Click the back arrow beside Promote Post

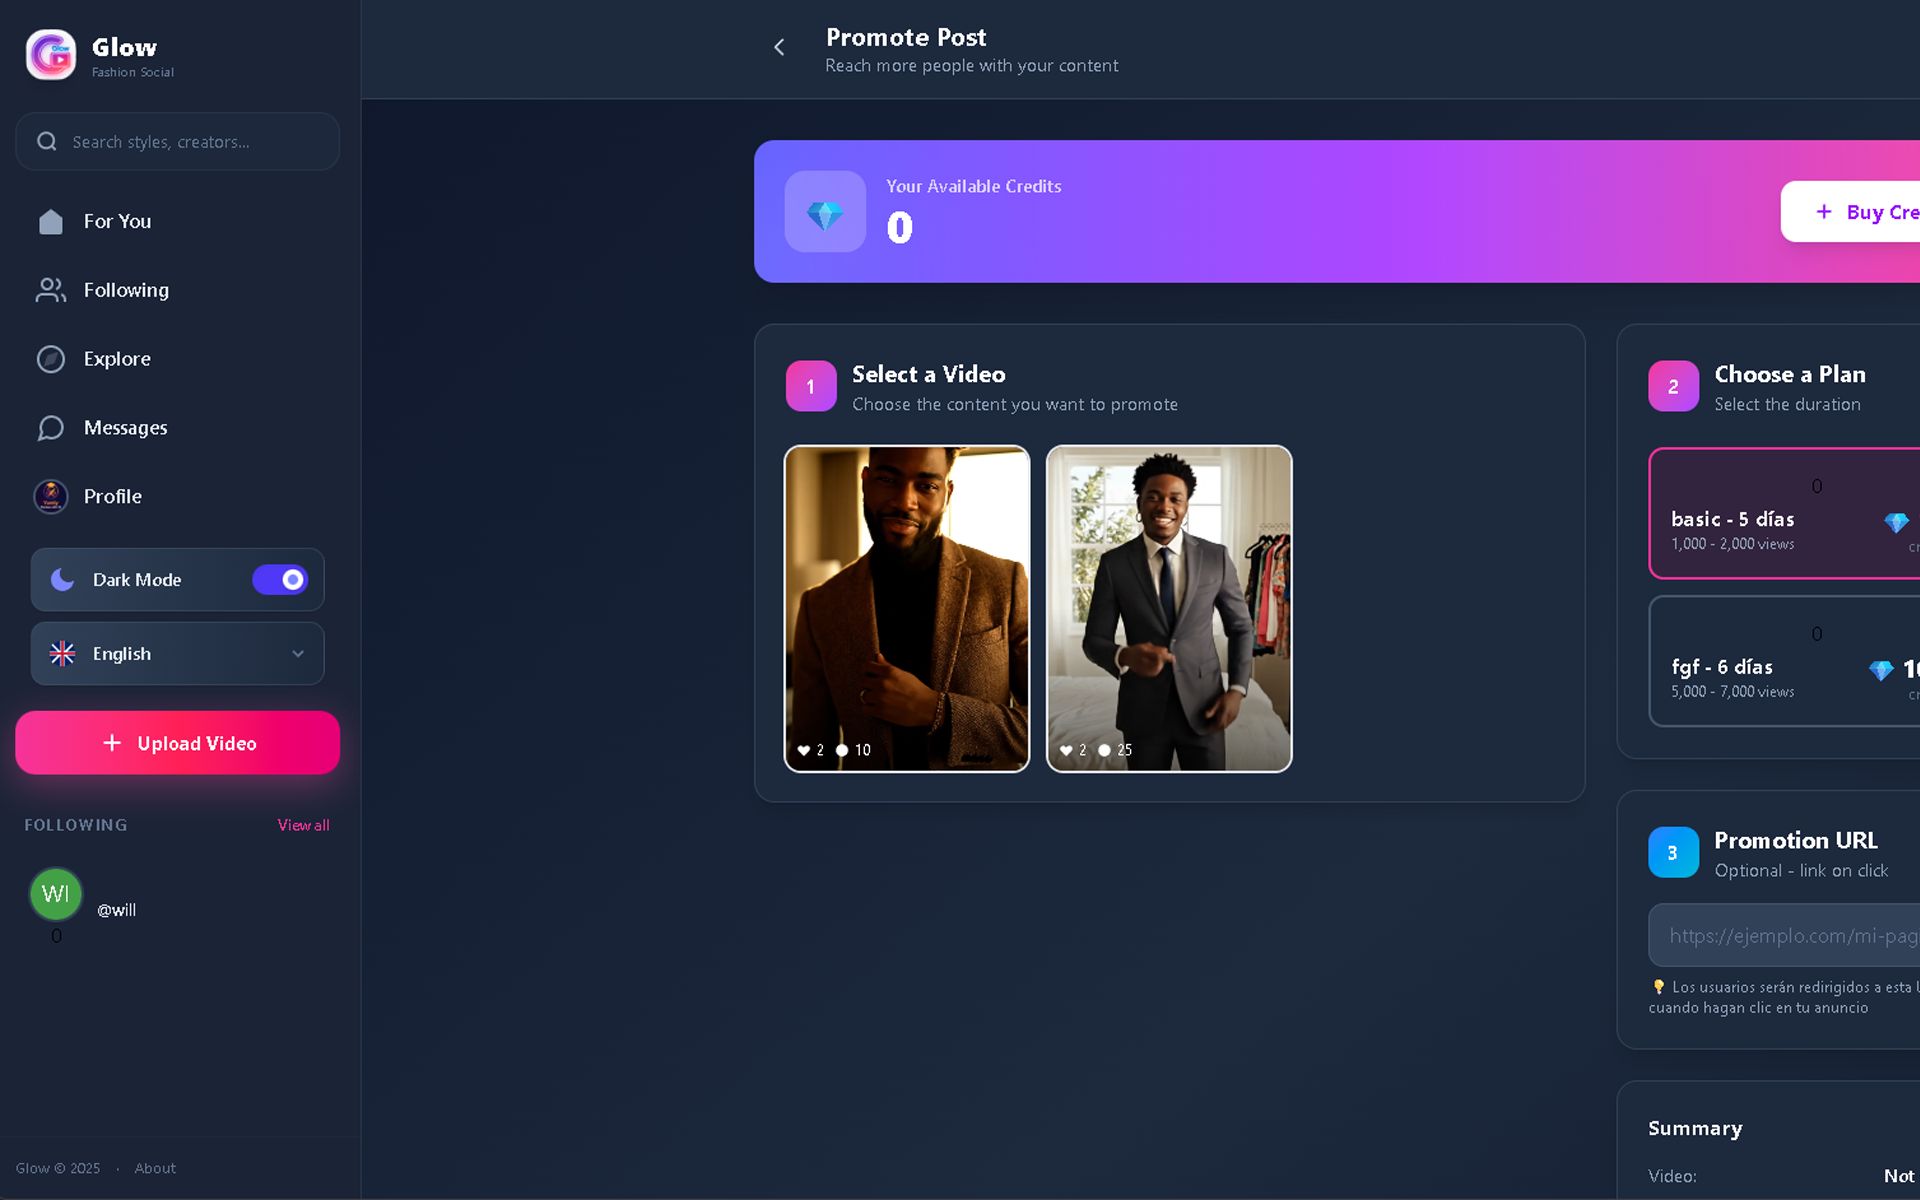[779, 47]
